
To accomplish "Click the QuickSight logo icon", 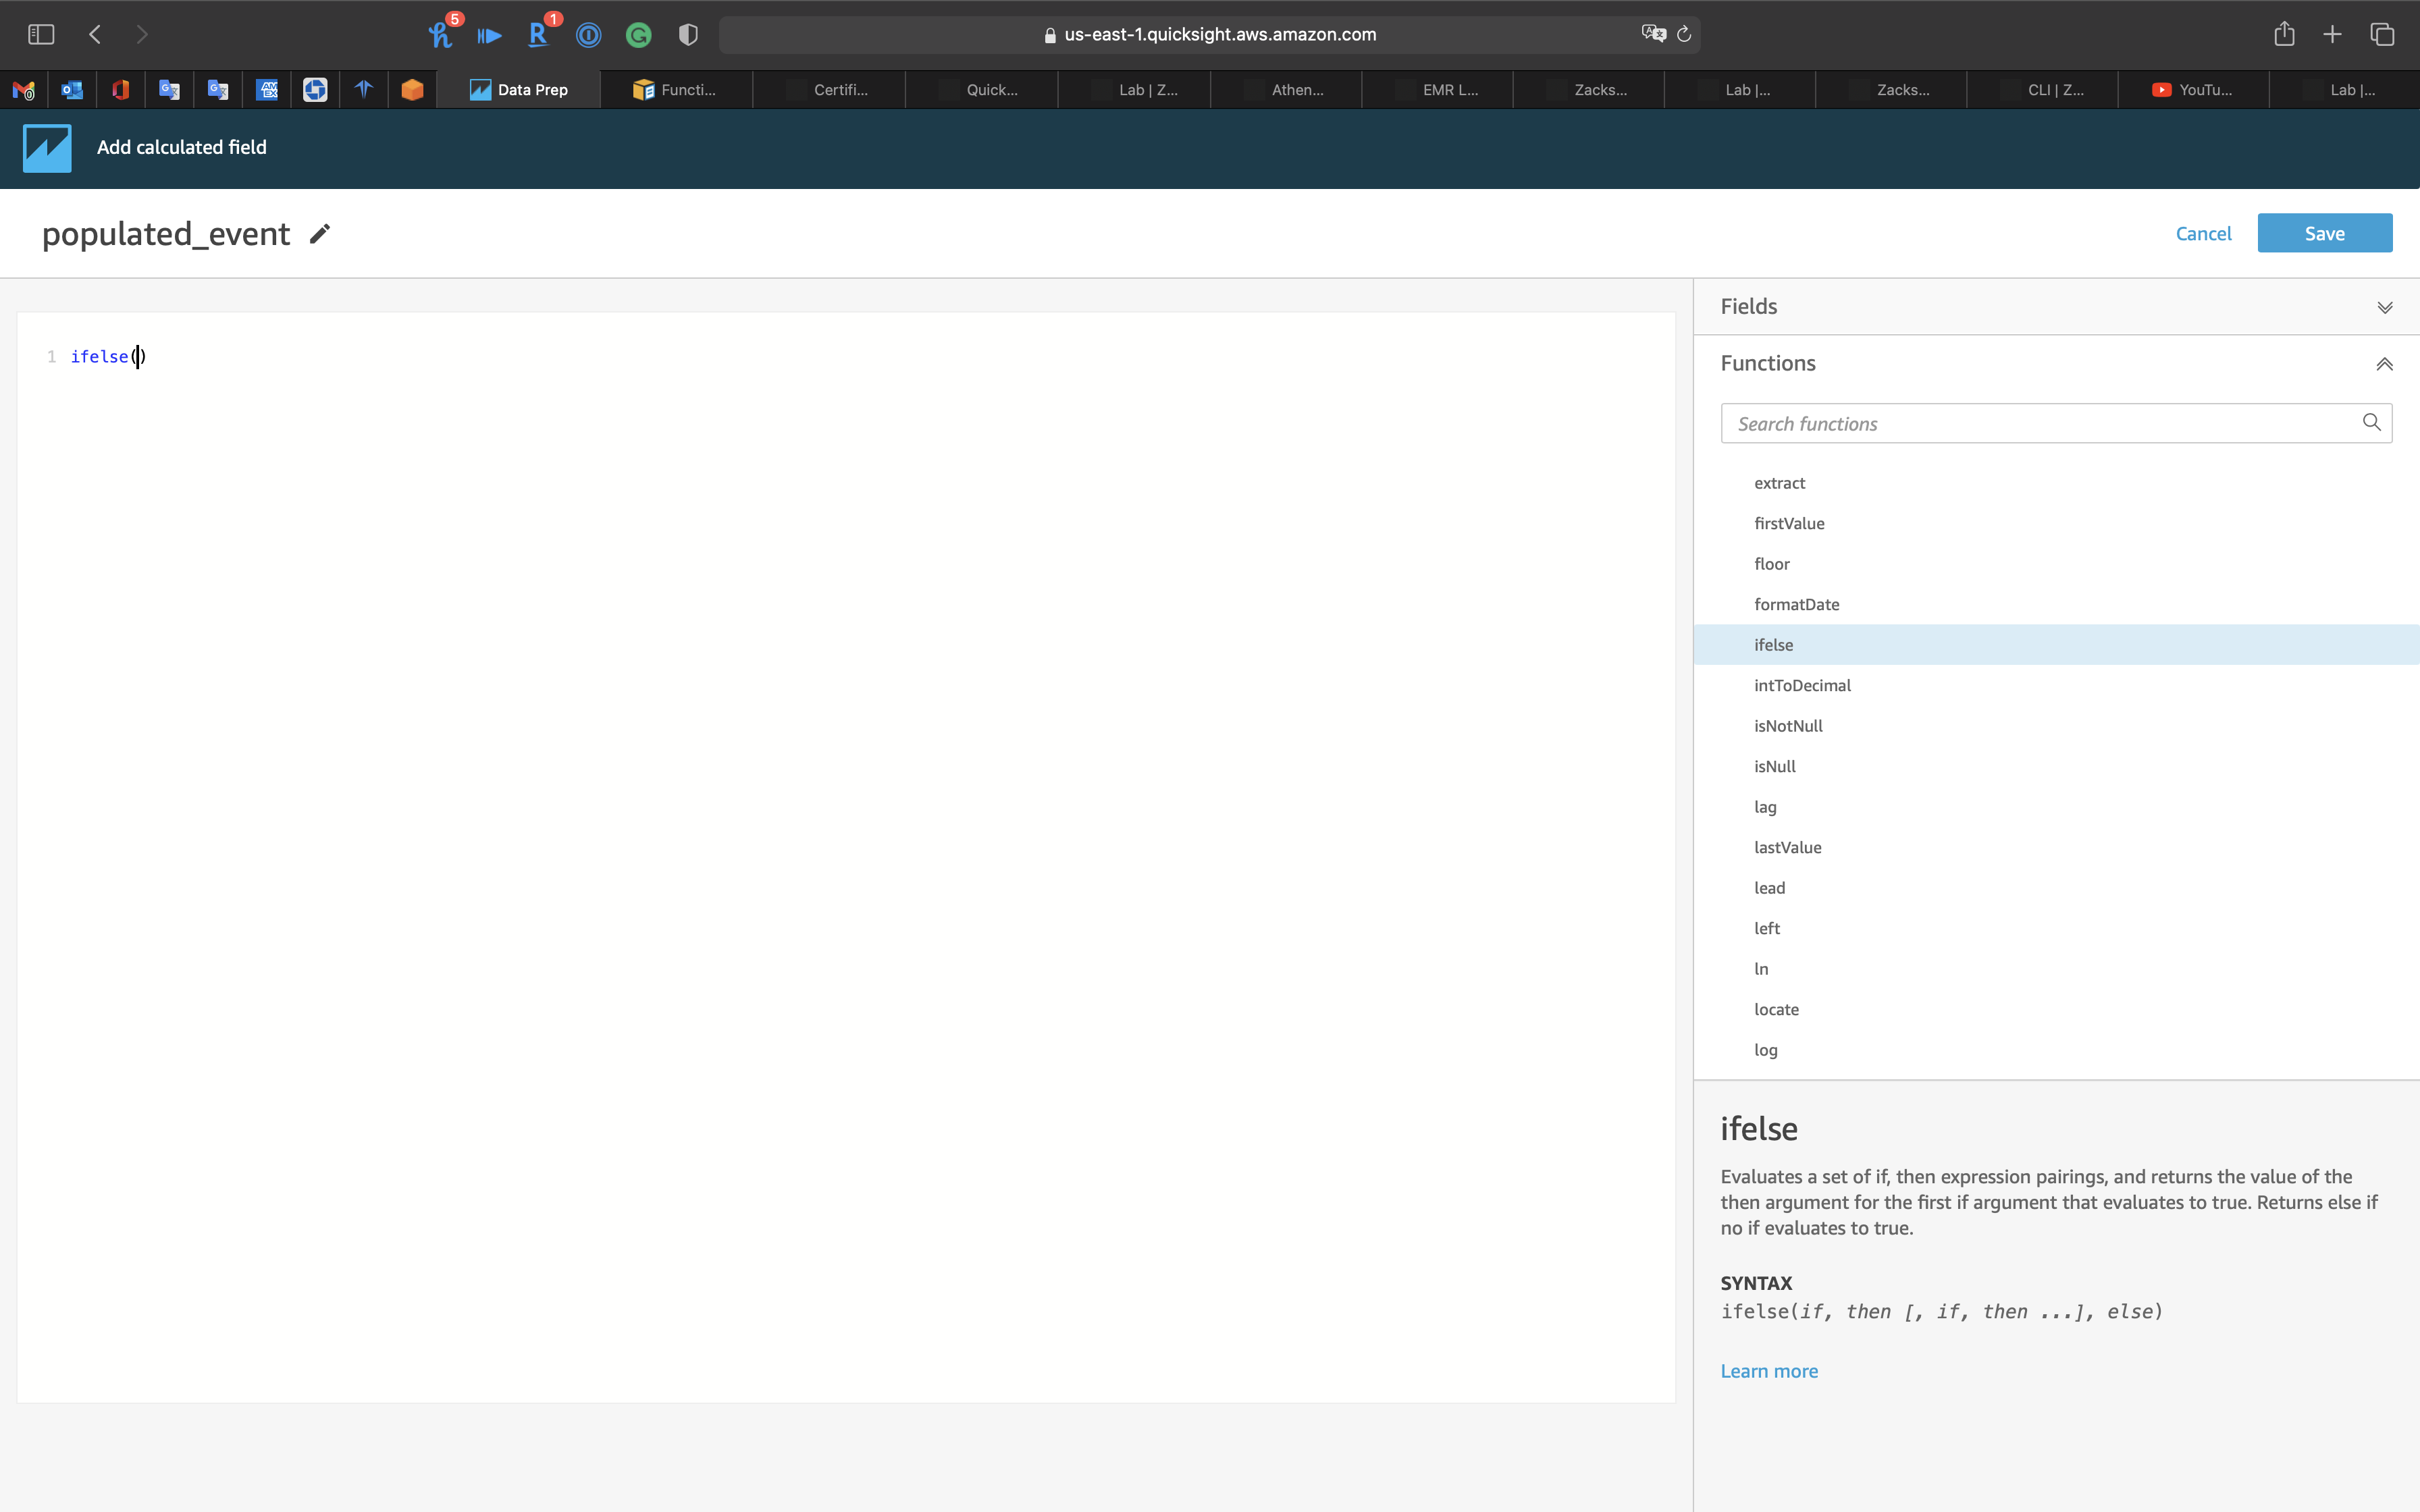I will 47,148.
